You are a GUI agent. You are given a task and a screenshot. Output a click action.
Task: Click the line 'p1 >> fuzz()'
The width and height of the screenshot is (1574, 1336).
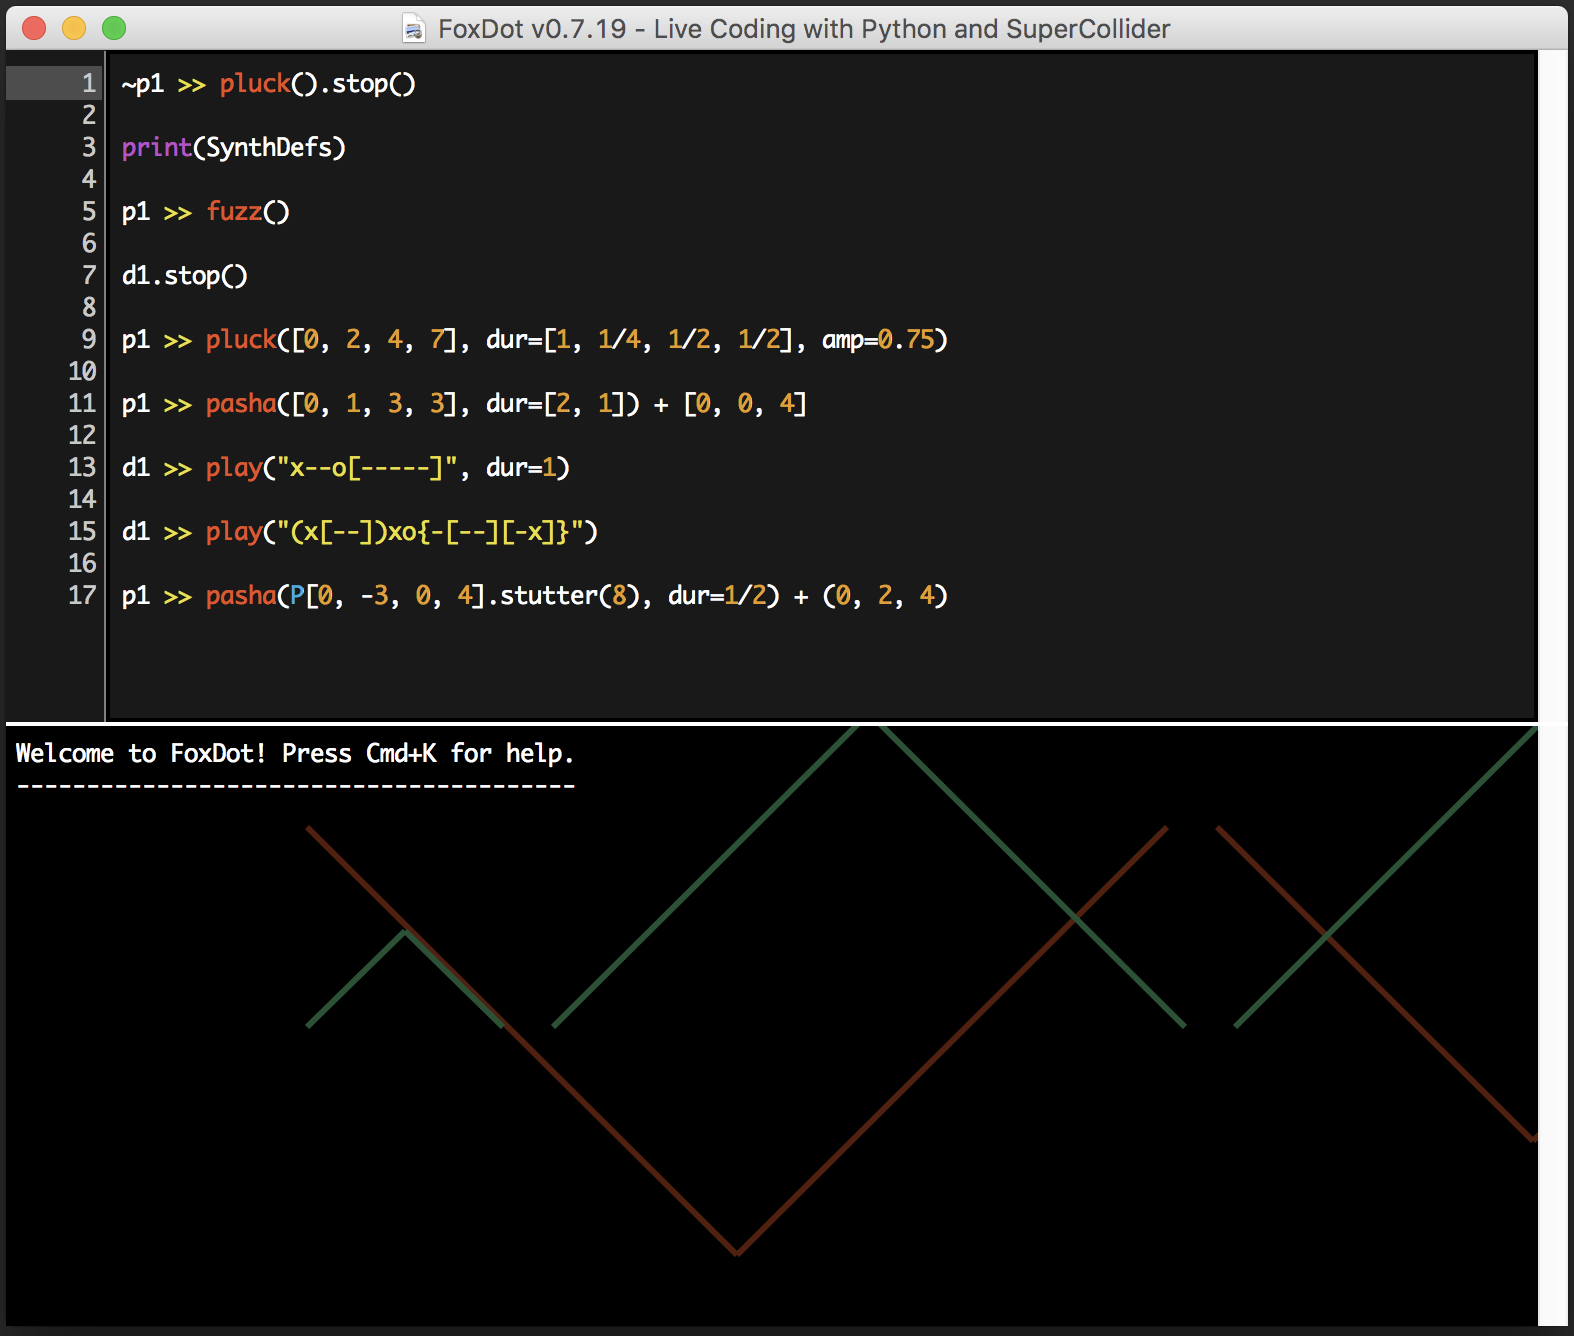(205, 212)
